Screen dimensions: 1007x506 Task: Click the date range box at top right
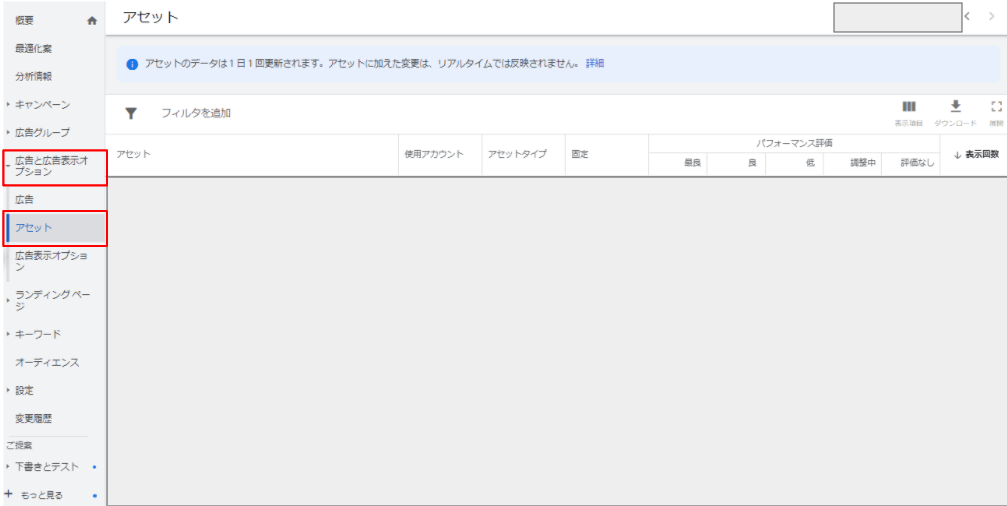click(x=896, y=18)
